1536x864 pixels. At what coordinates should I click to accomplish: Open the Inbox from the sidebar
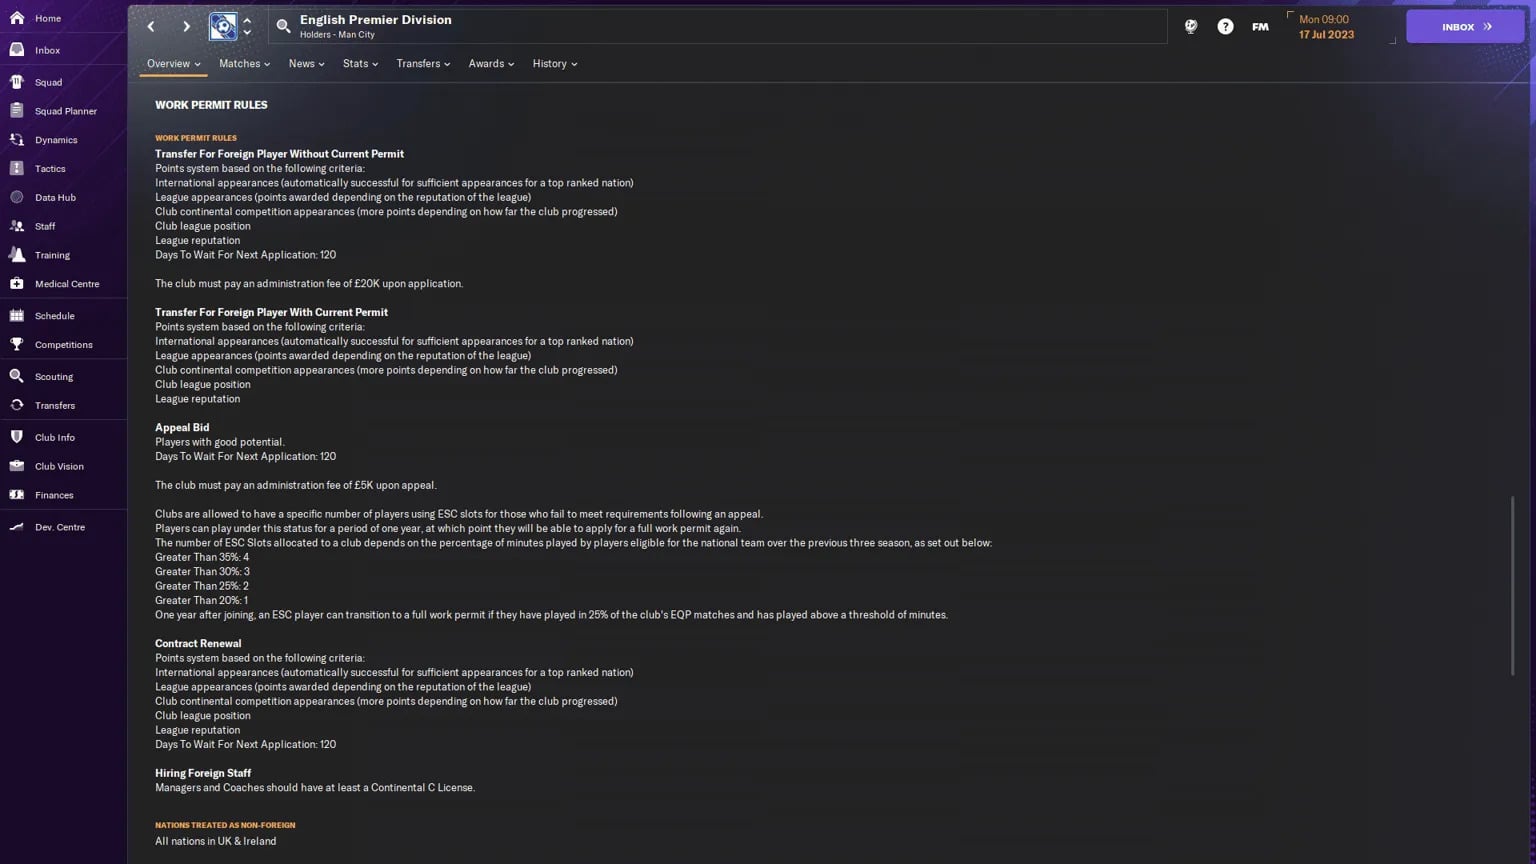46,50
